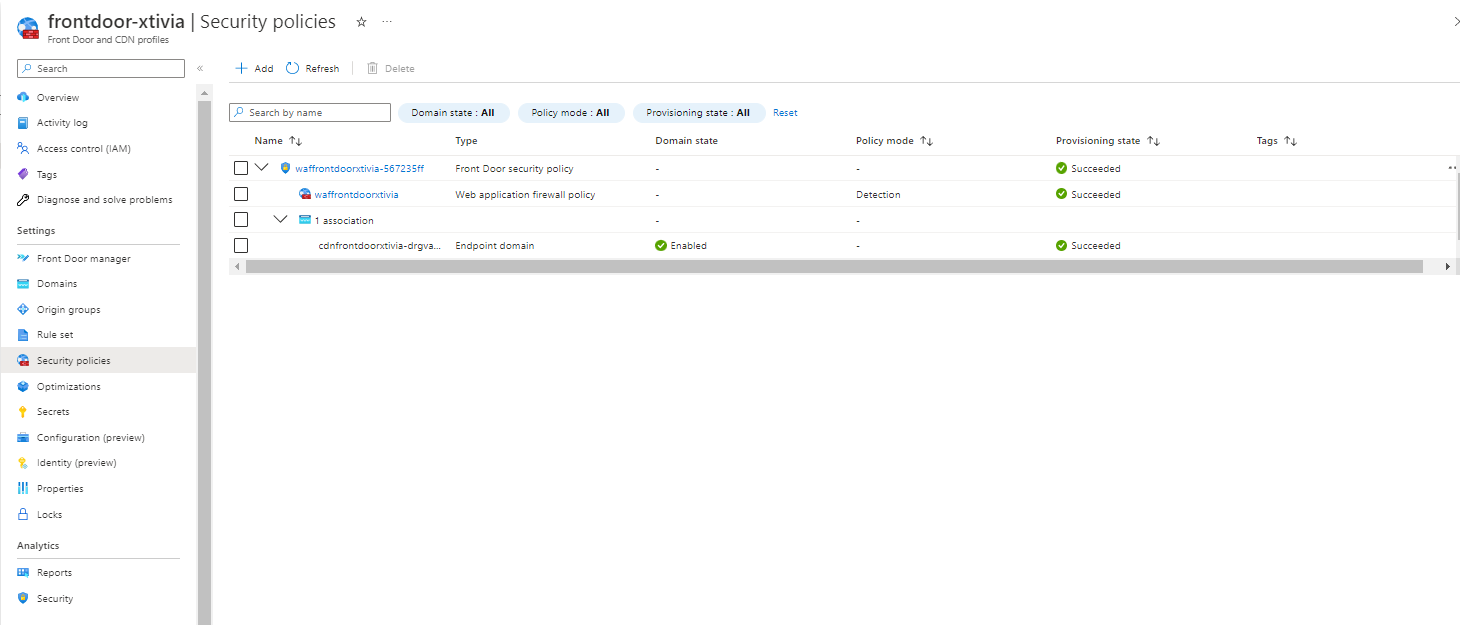Select the waffrontdoorxtivia-567235ff row checkbox

[241, 168]
